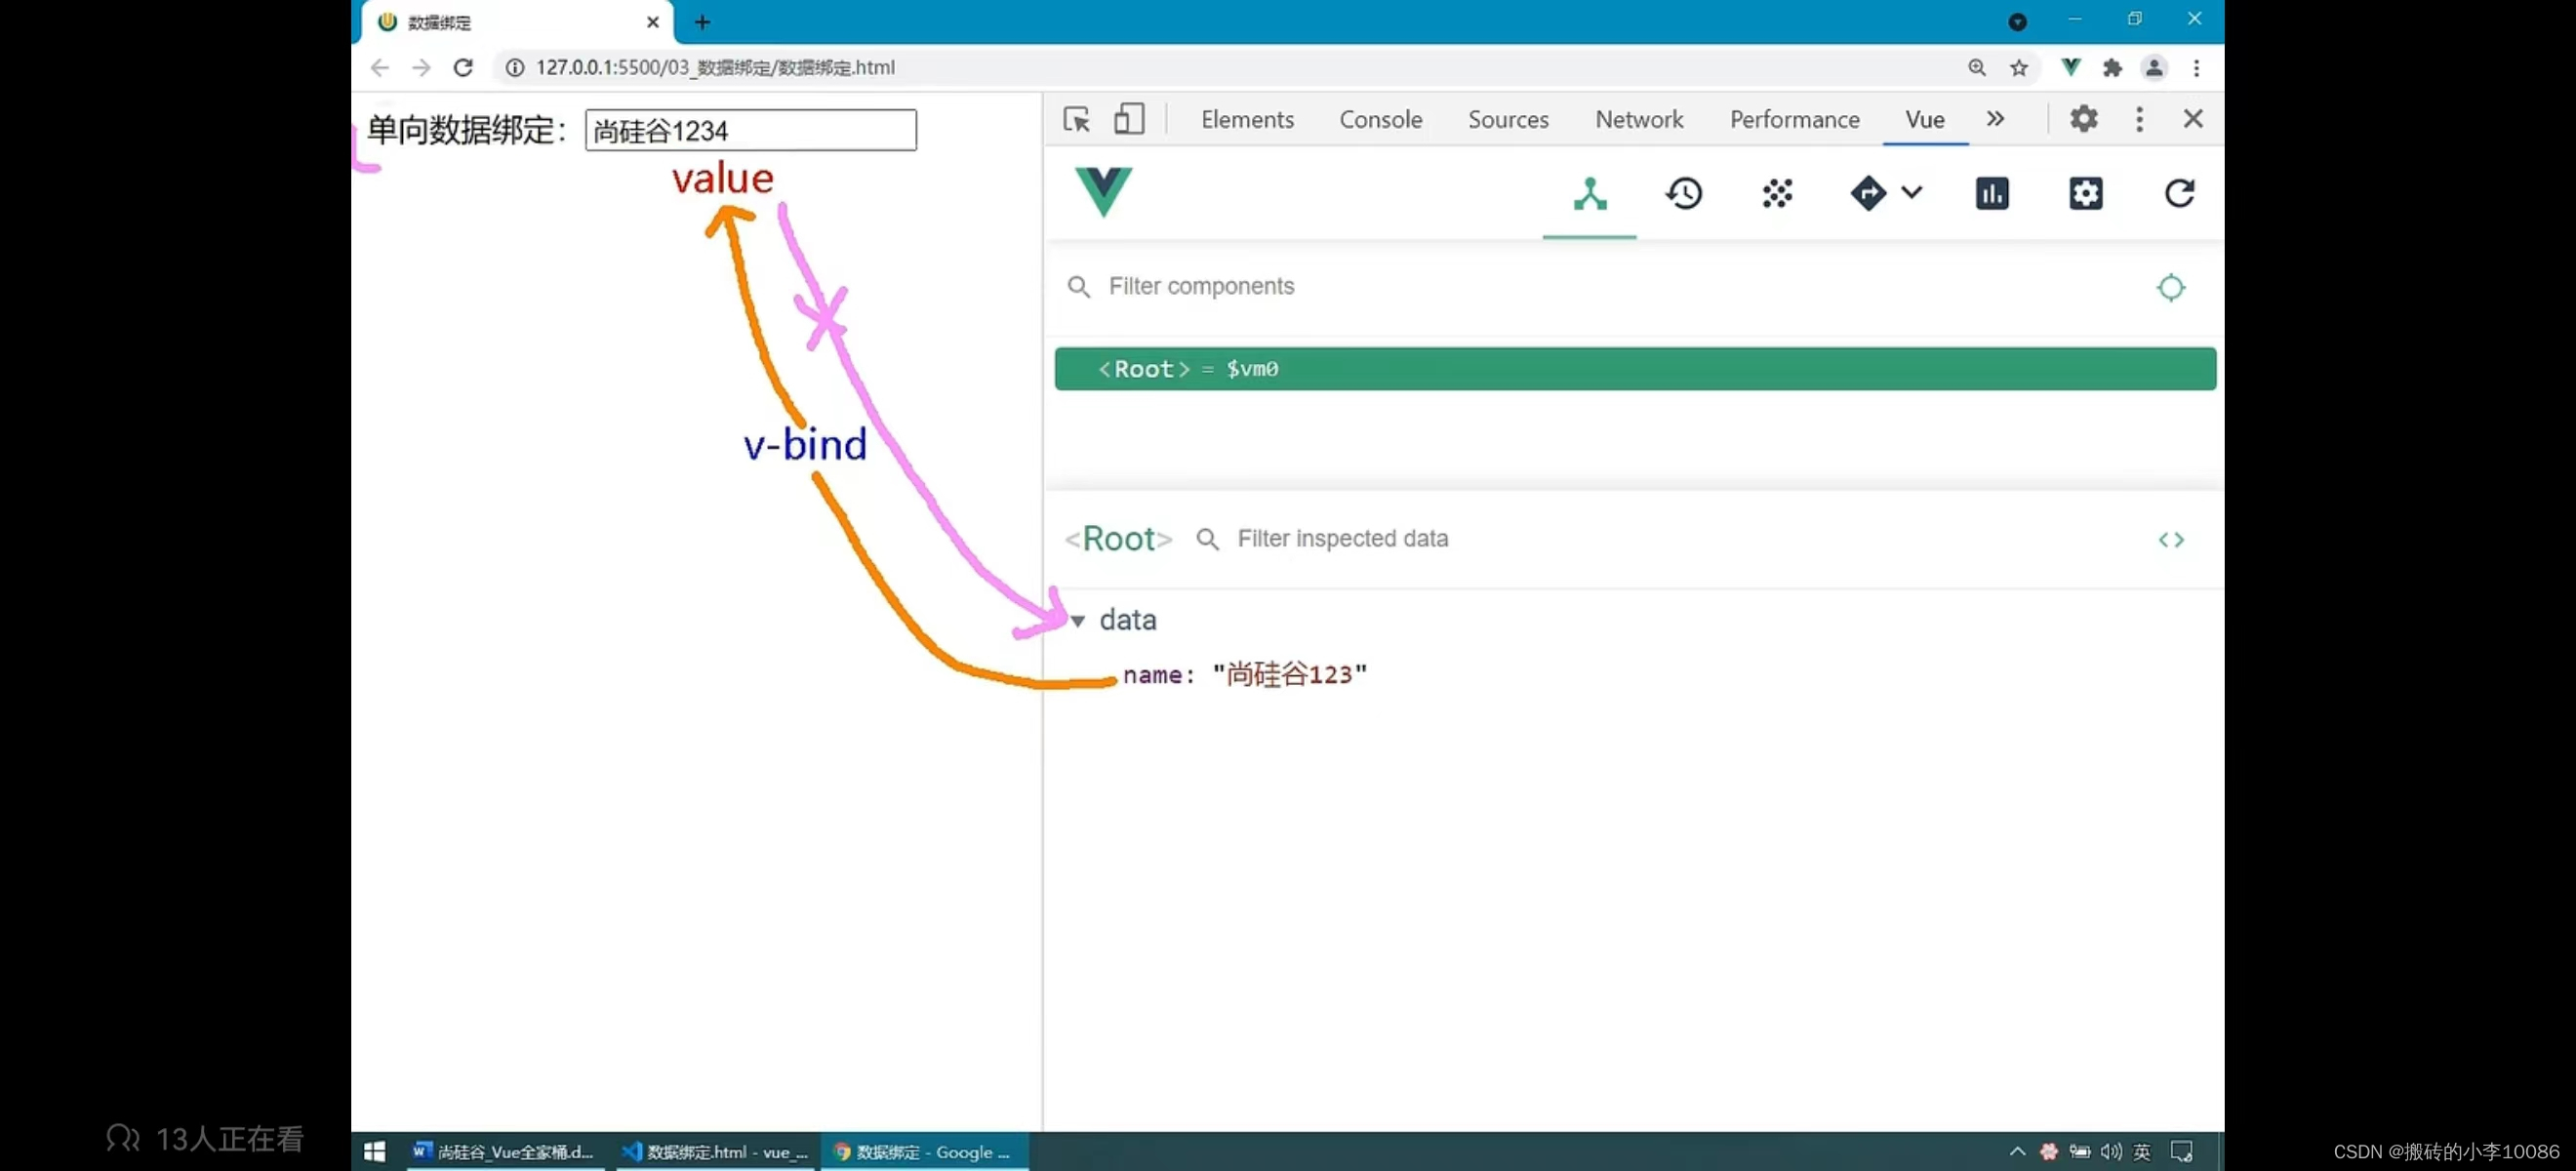2576x1171 pixels.
Task: Switch to the Network tab
Action: [x=1639, y=119]
